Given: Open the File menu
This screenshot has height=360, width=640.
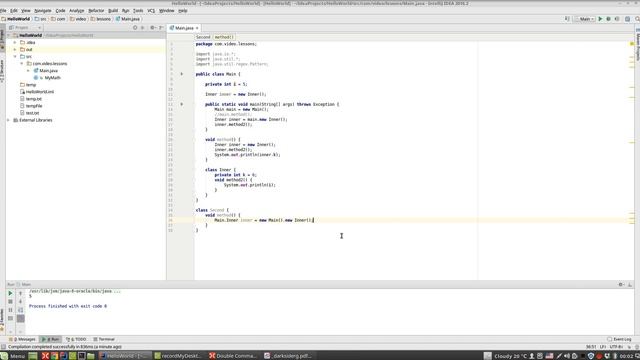Looking at the screenshot, I should pyautogui.click(x=3, y=11).
